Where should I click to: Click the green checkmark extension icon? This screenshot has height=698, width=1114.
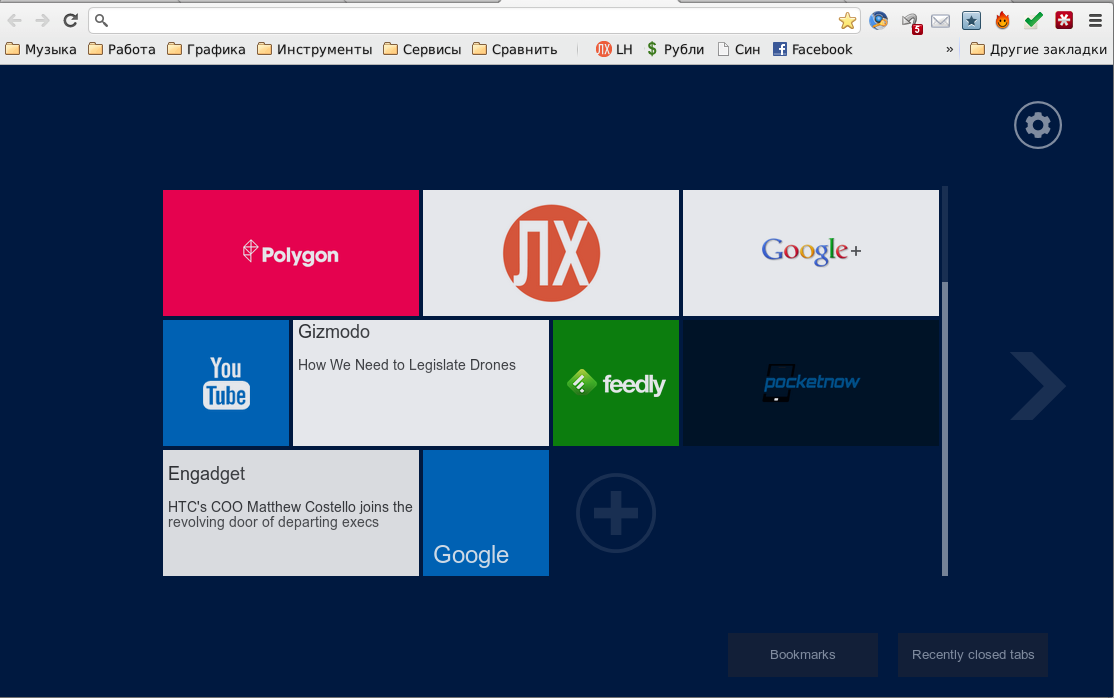1033,21
